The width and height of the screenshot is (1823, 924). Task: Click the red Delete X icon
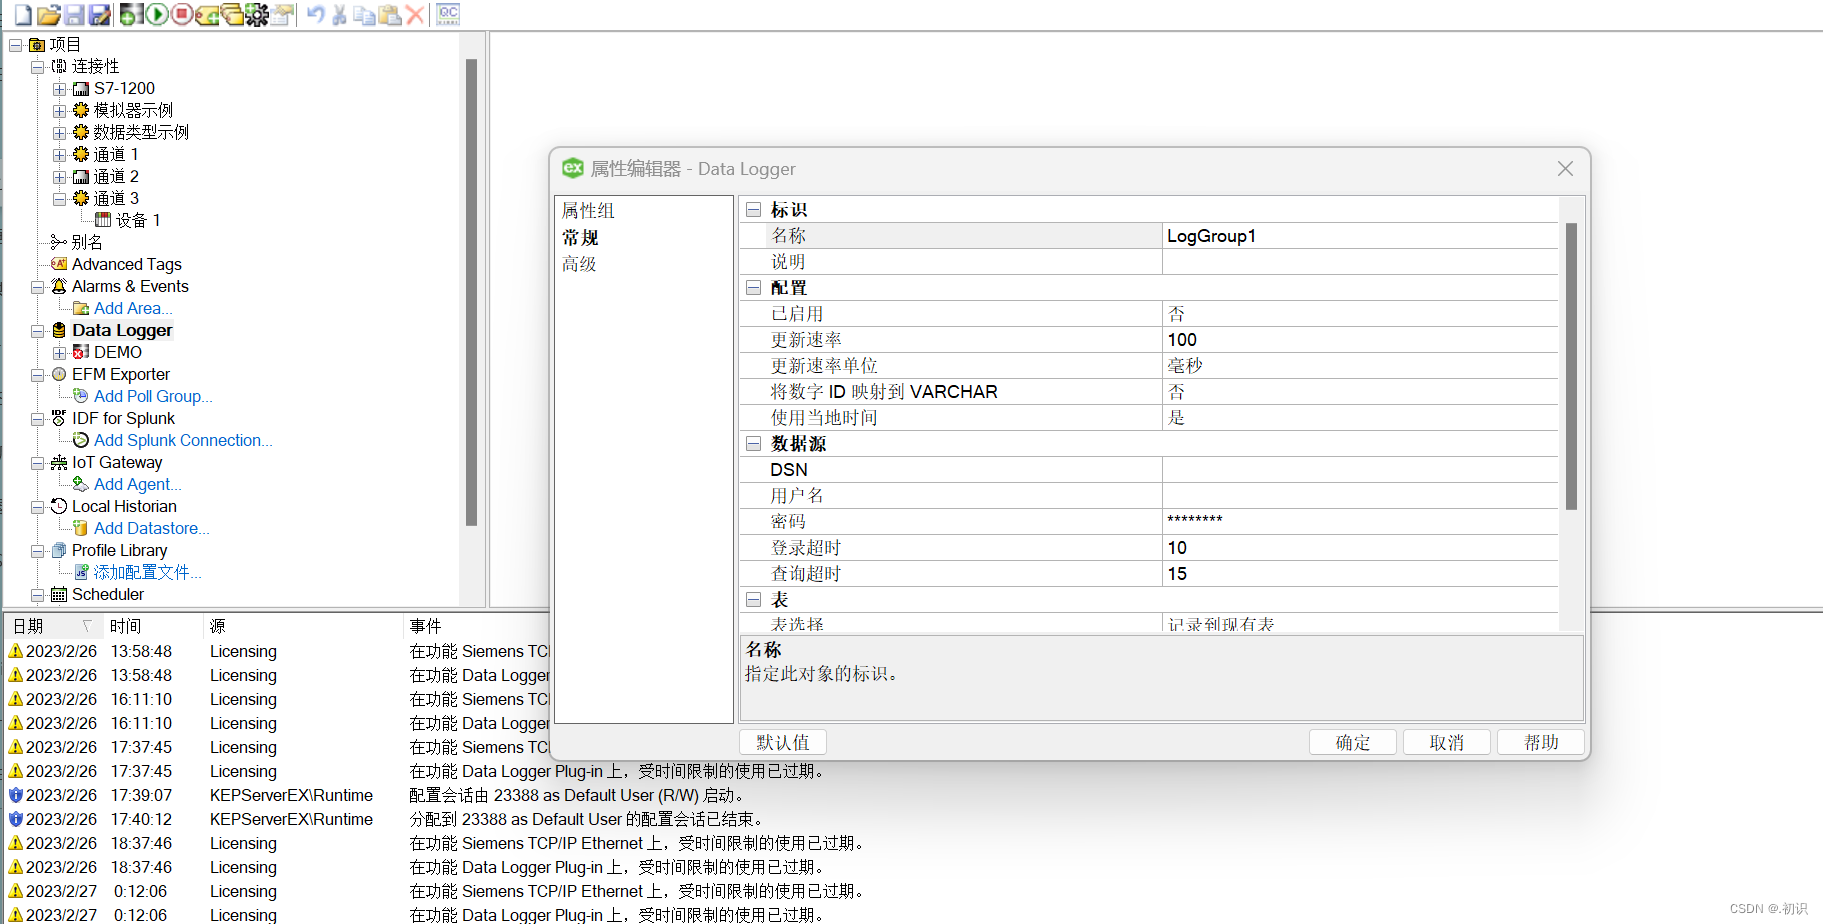415,14
